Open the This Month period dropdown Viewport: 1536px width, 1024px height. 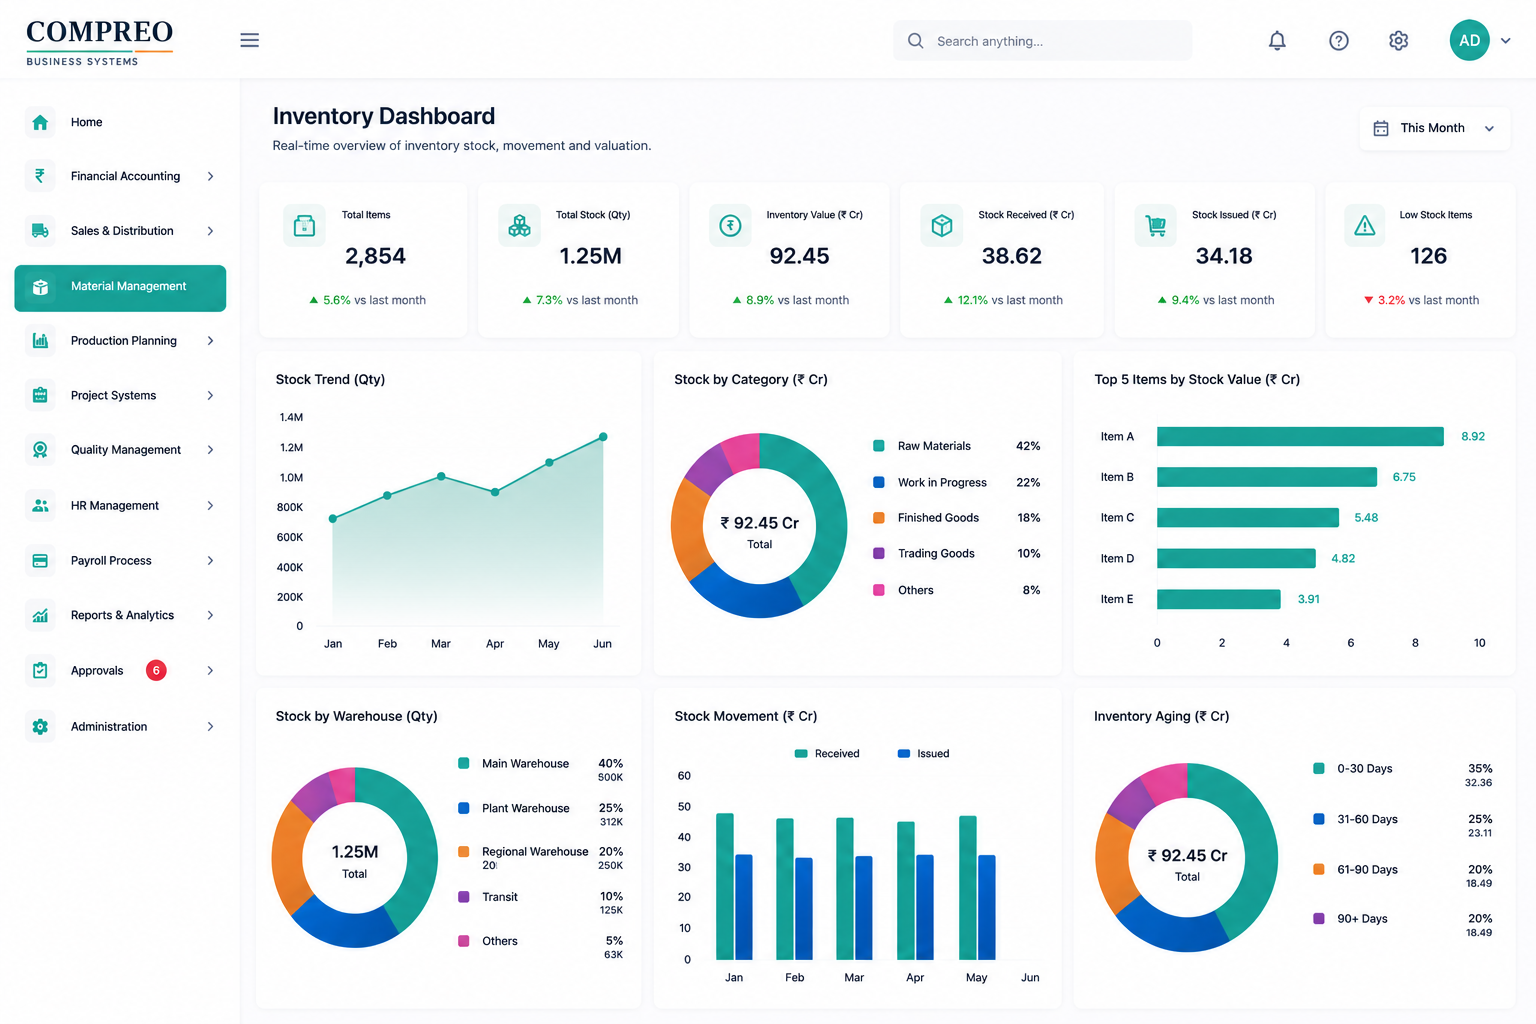tap(1435, 128)
